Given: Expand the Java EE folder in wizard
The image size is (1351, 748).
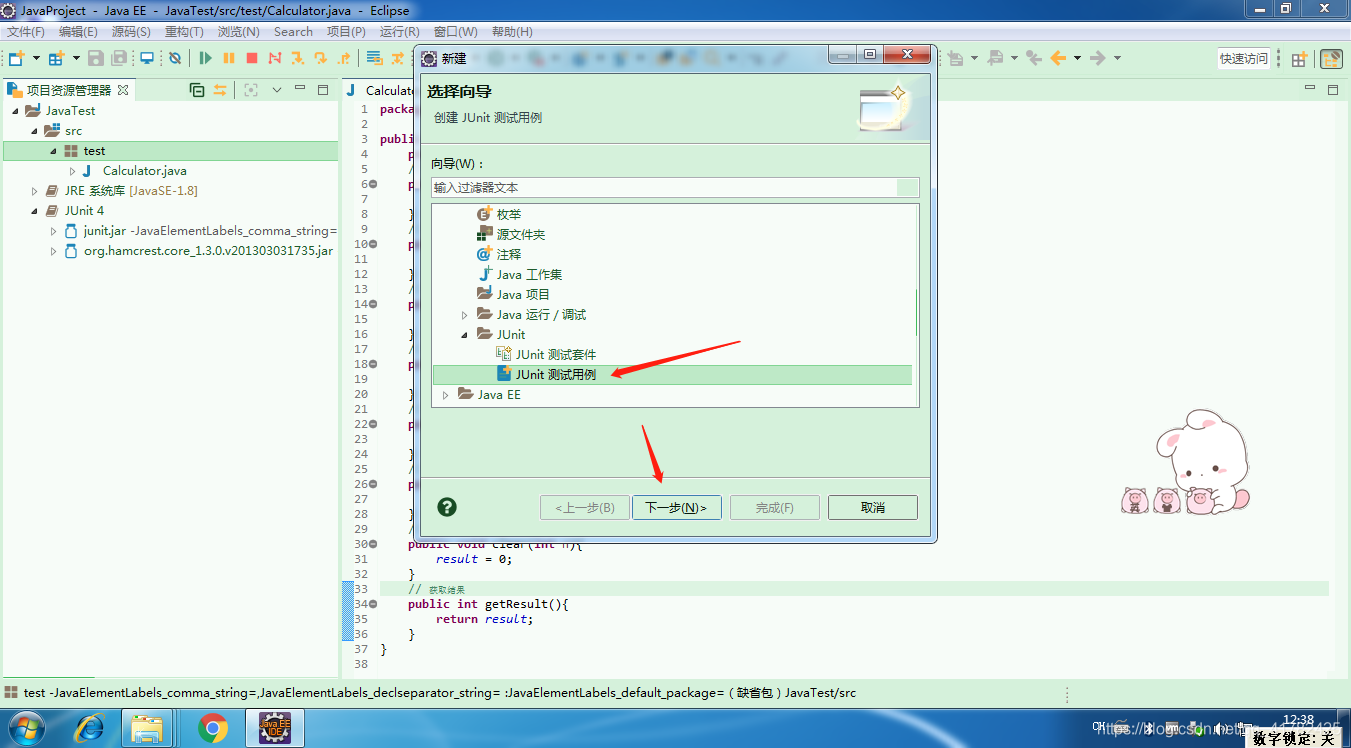Looking at the screenshot, I should 445,395.
